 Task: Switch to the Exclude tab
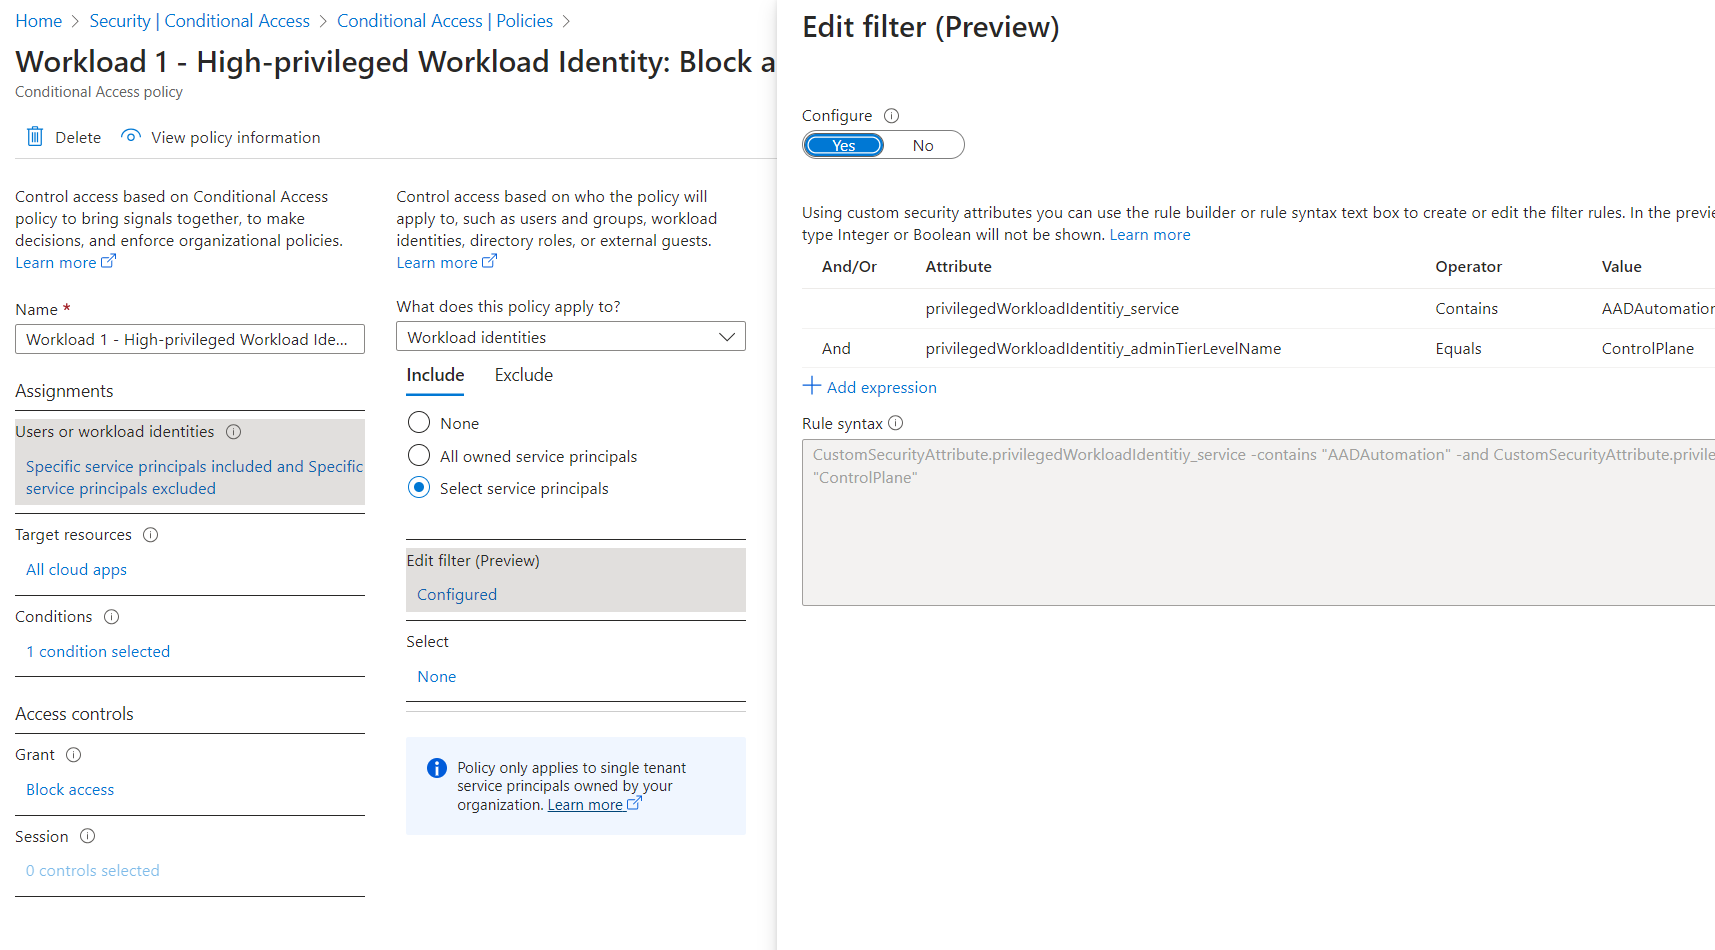click(x=524, y=375)
